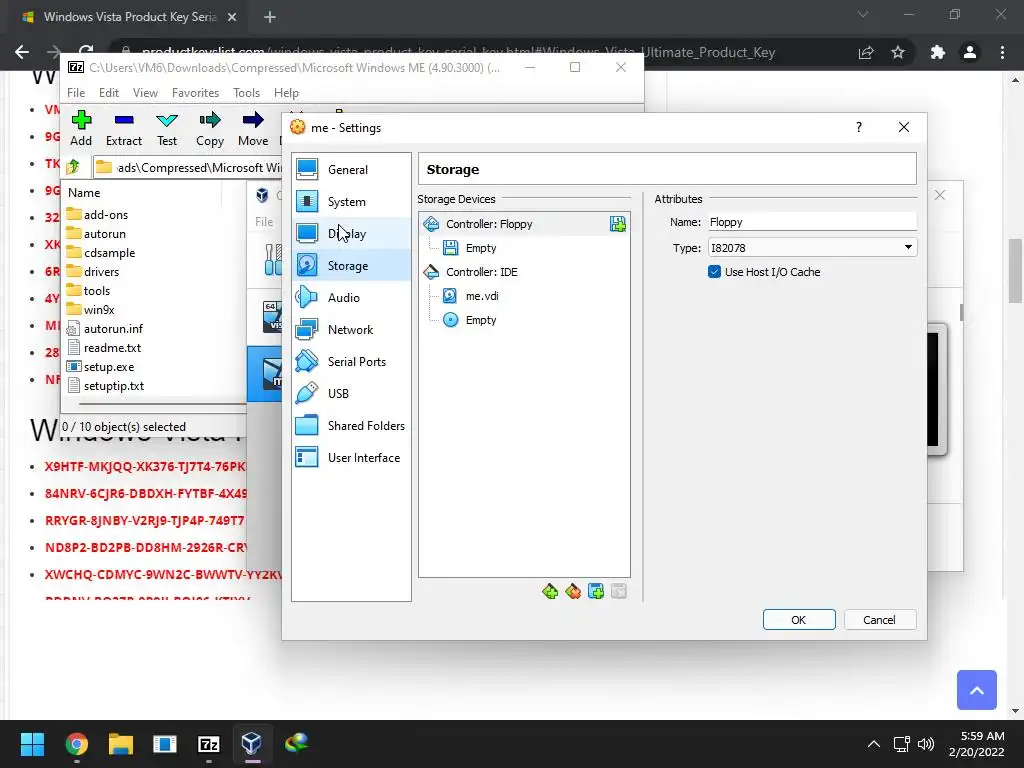Open Chrome tab search dropdown
1024x768 pixels.
coord(863,14)
